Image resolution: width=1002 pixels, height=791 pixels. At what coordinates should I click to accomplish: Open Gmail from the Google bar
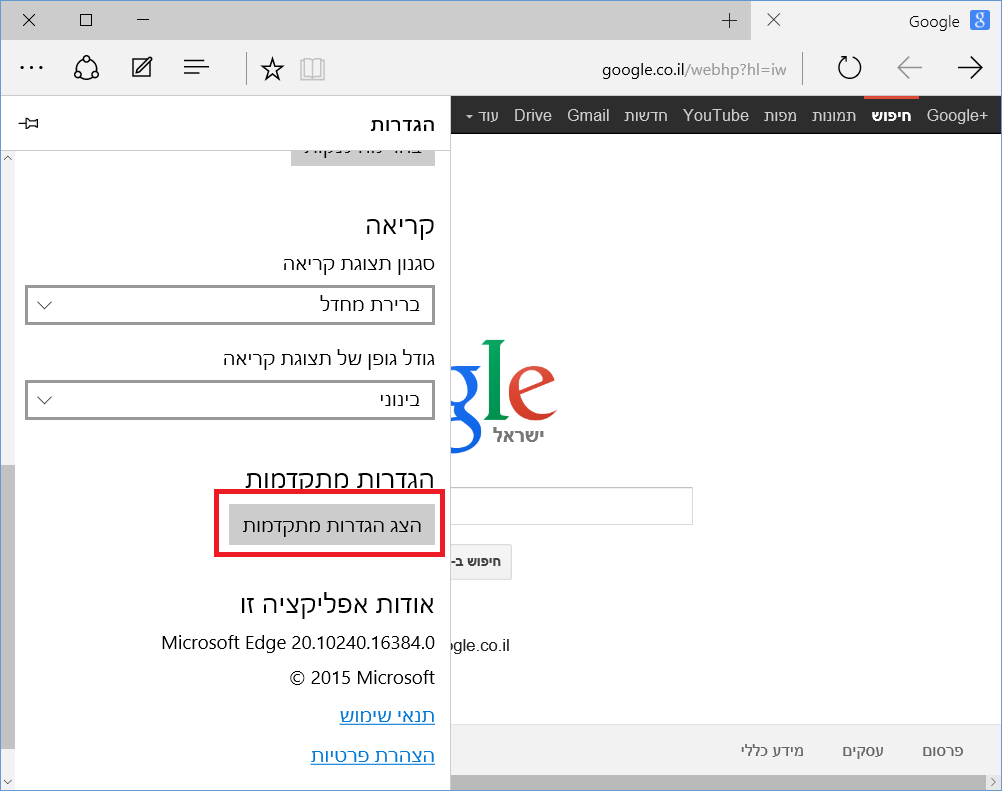pos(588,115)
